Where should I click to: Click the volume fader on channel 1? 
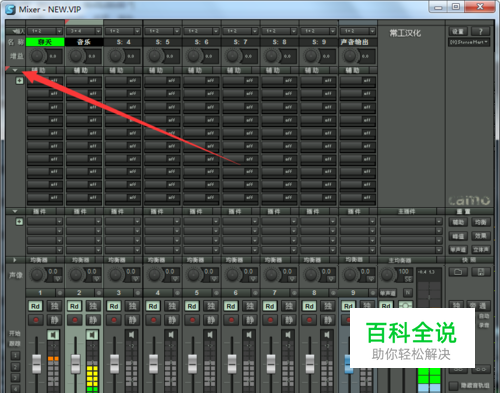tap(36, 364)
